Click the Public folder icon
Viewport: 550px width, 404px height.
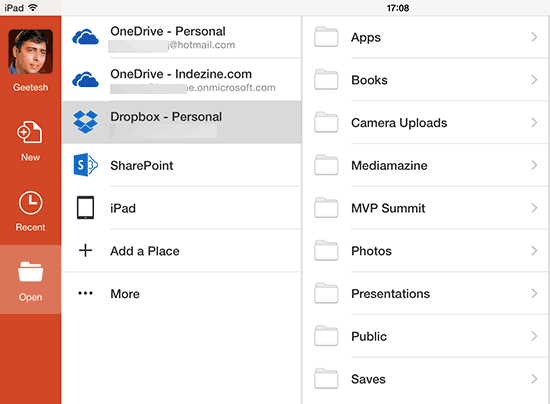[x=326, y=336]
